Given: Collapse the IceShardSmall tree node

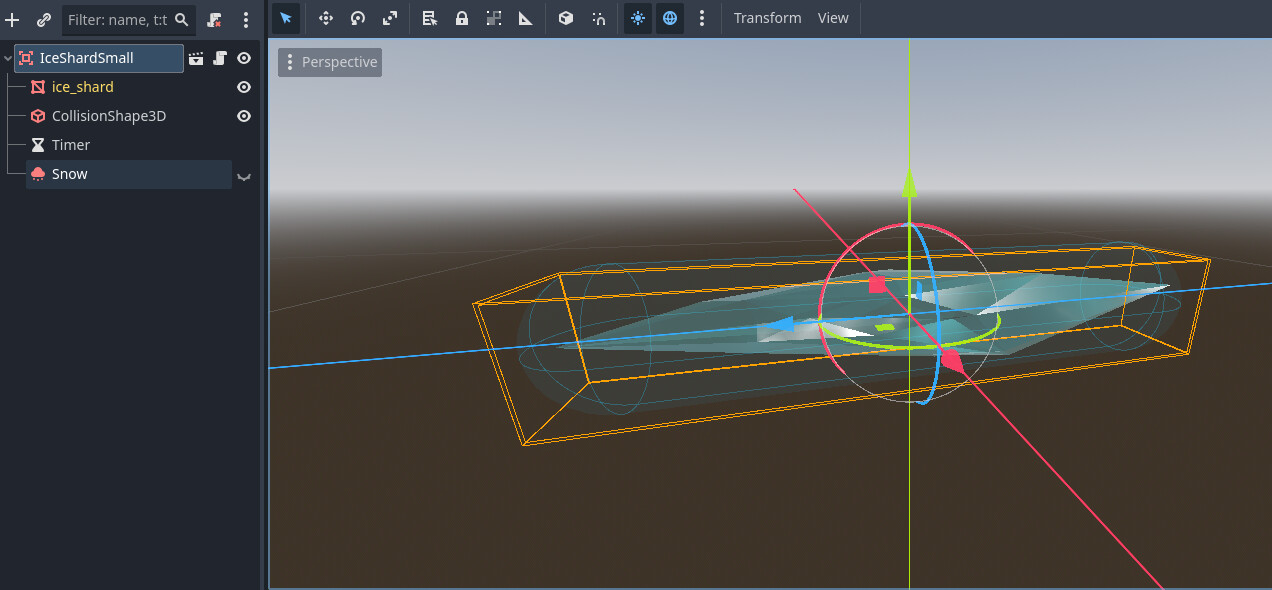Looking at the screenshot, I should coord(8,58).
